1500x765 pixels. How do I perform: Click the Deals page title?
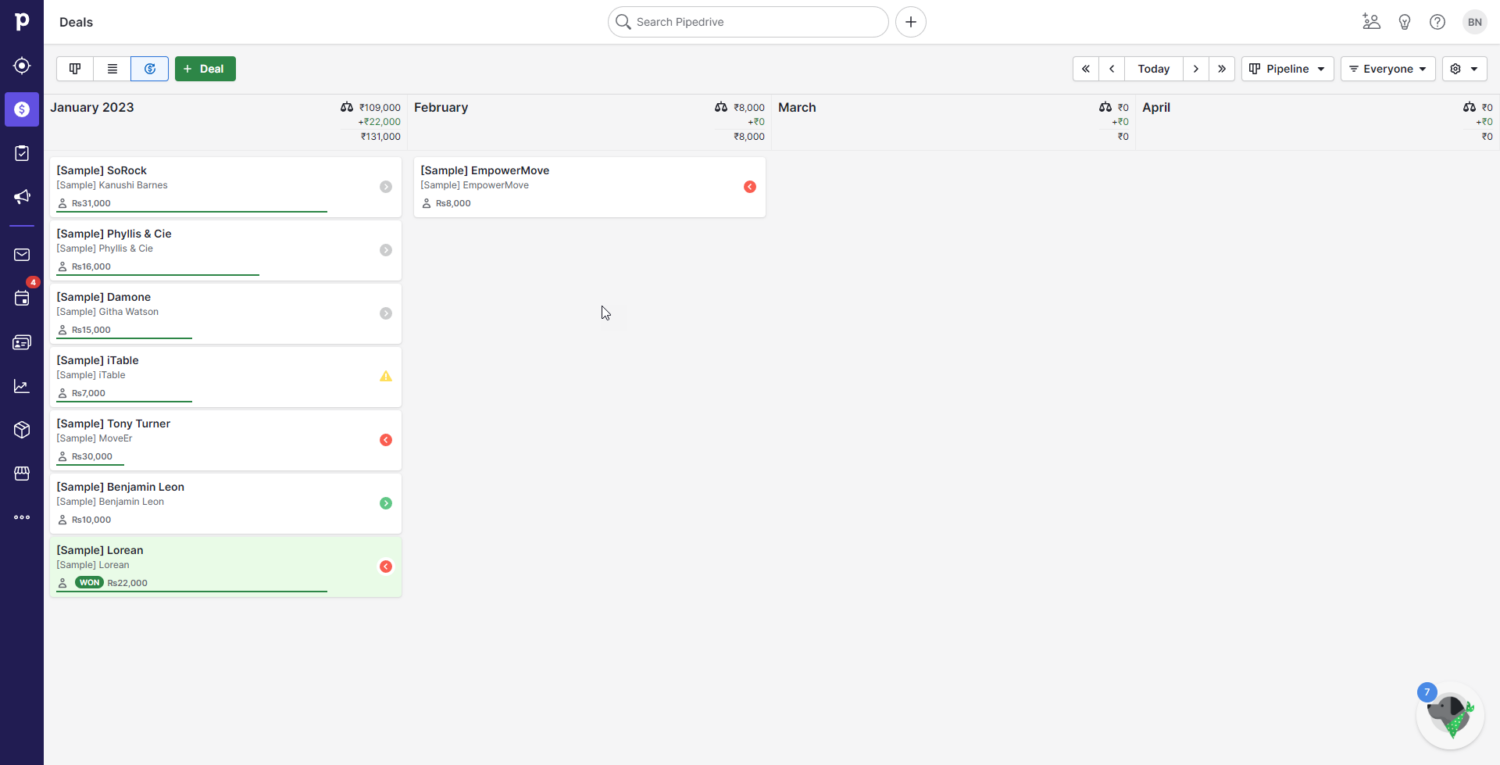pyautogui.click(x=76, y=22)
